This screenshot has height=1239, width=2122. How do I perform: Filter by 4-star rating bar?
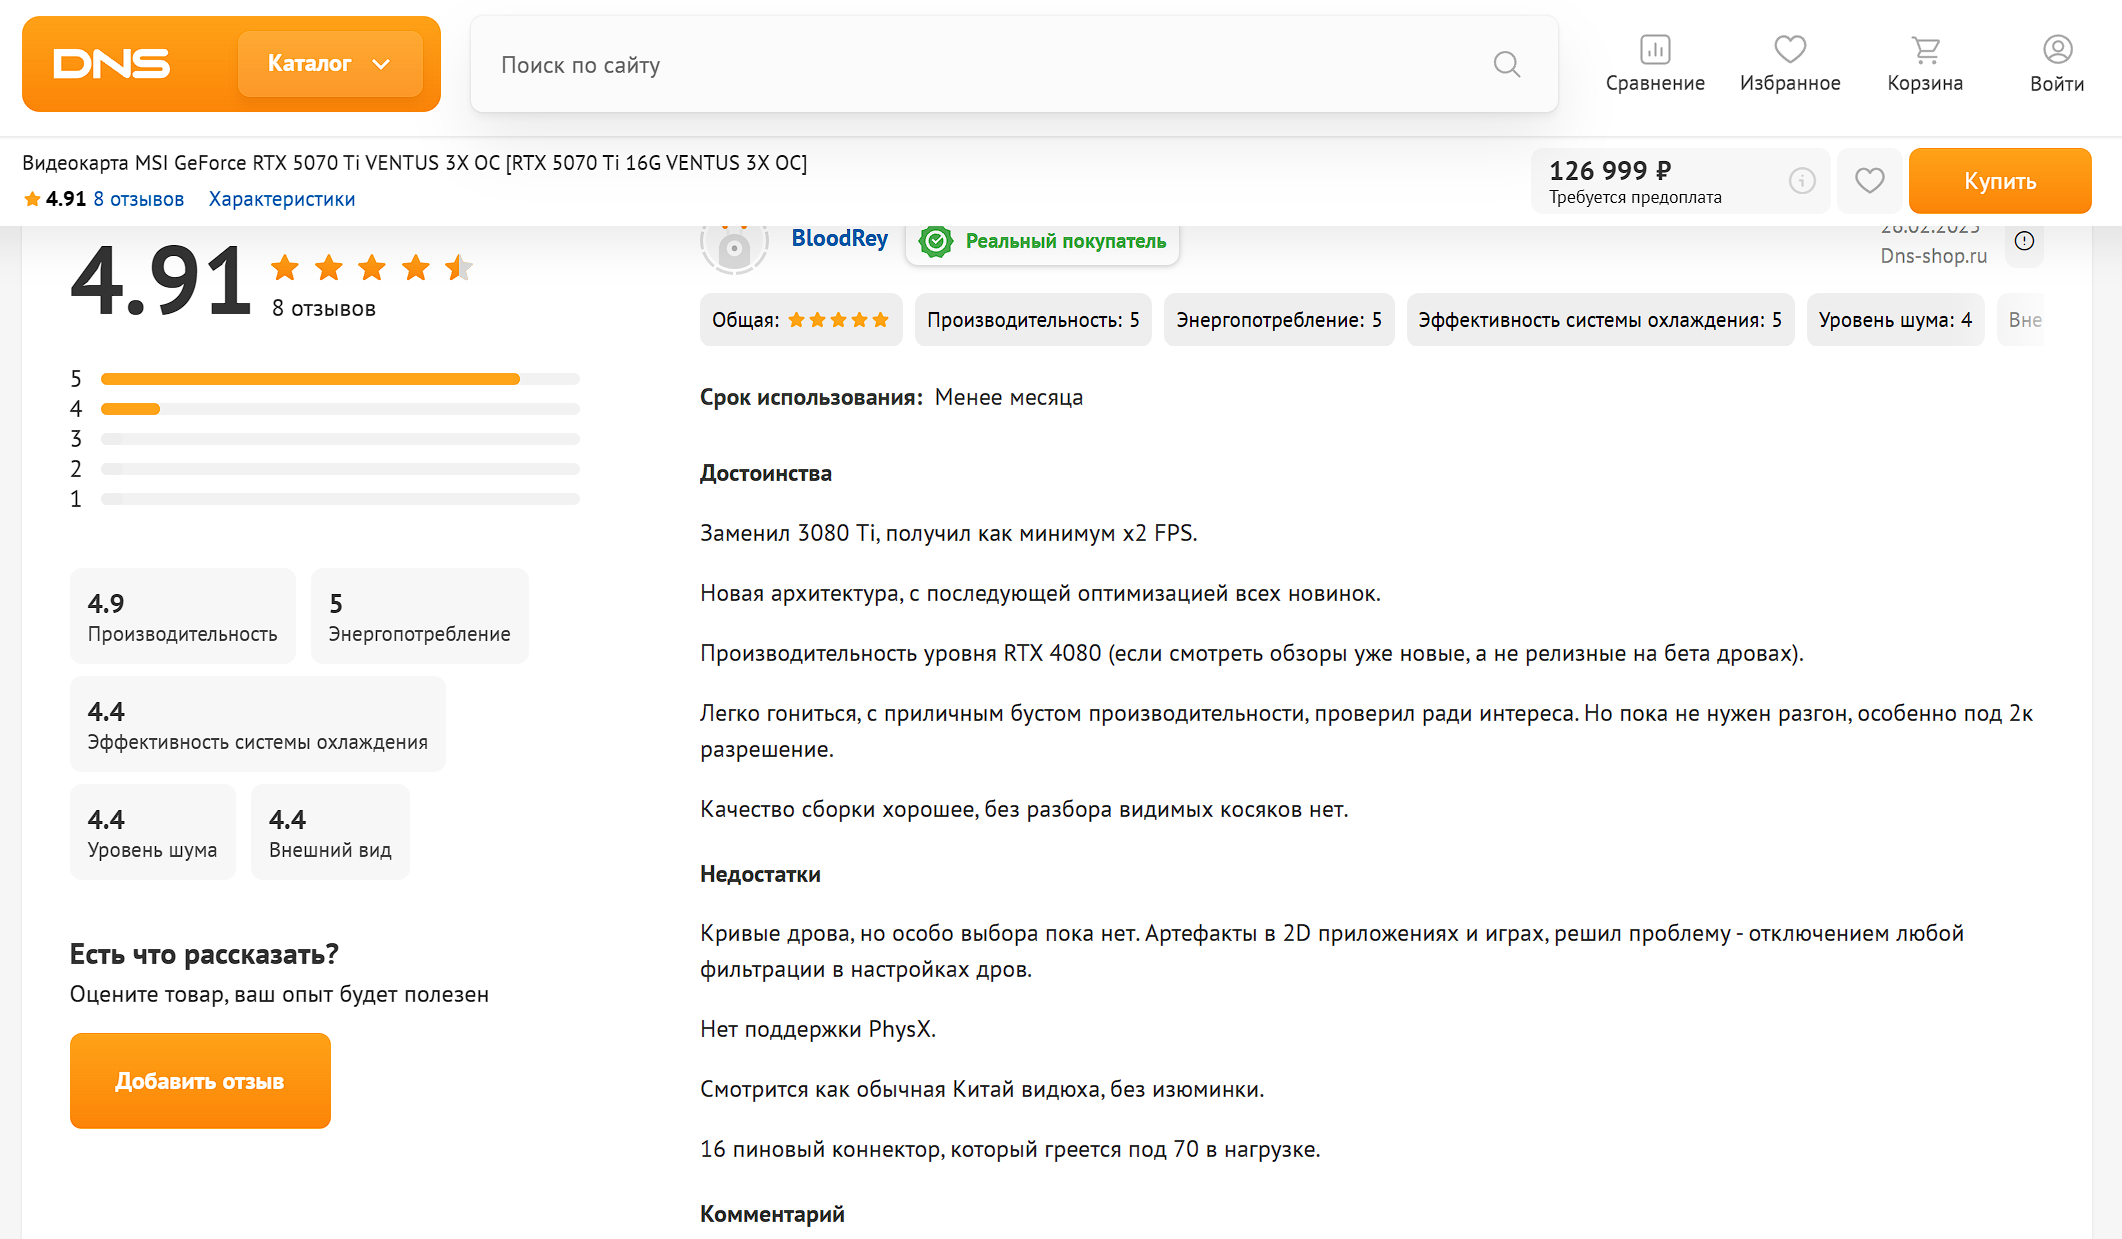(x=340, y=409)
